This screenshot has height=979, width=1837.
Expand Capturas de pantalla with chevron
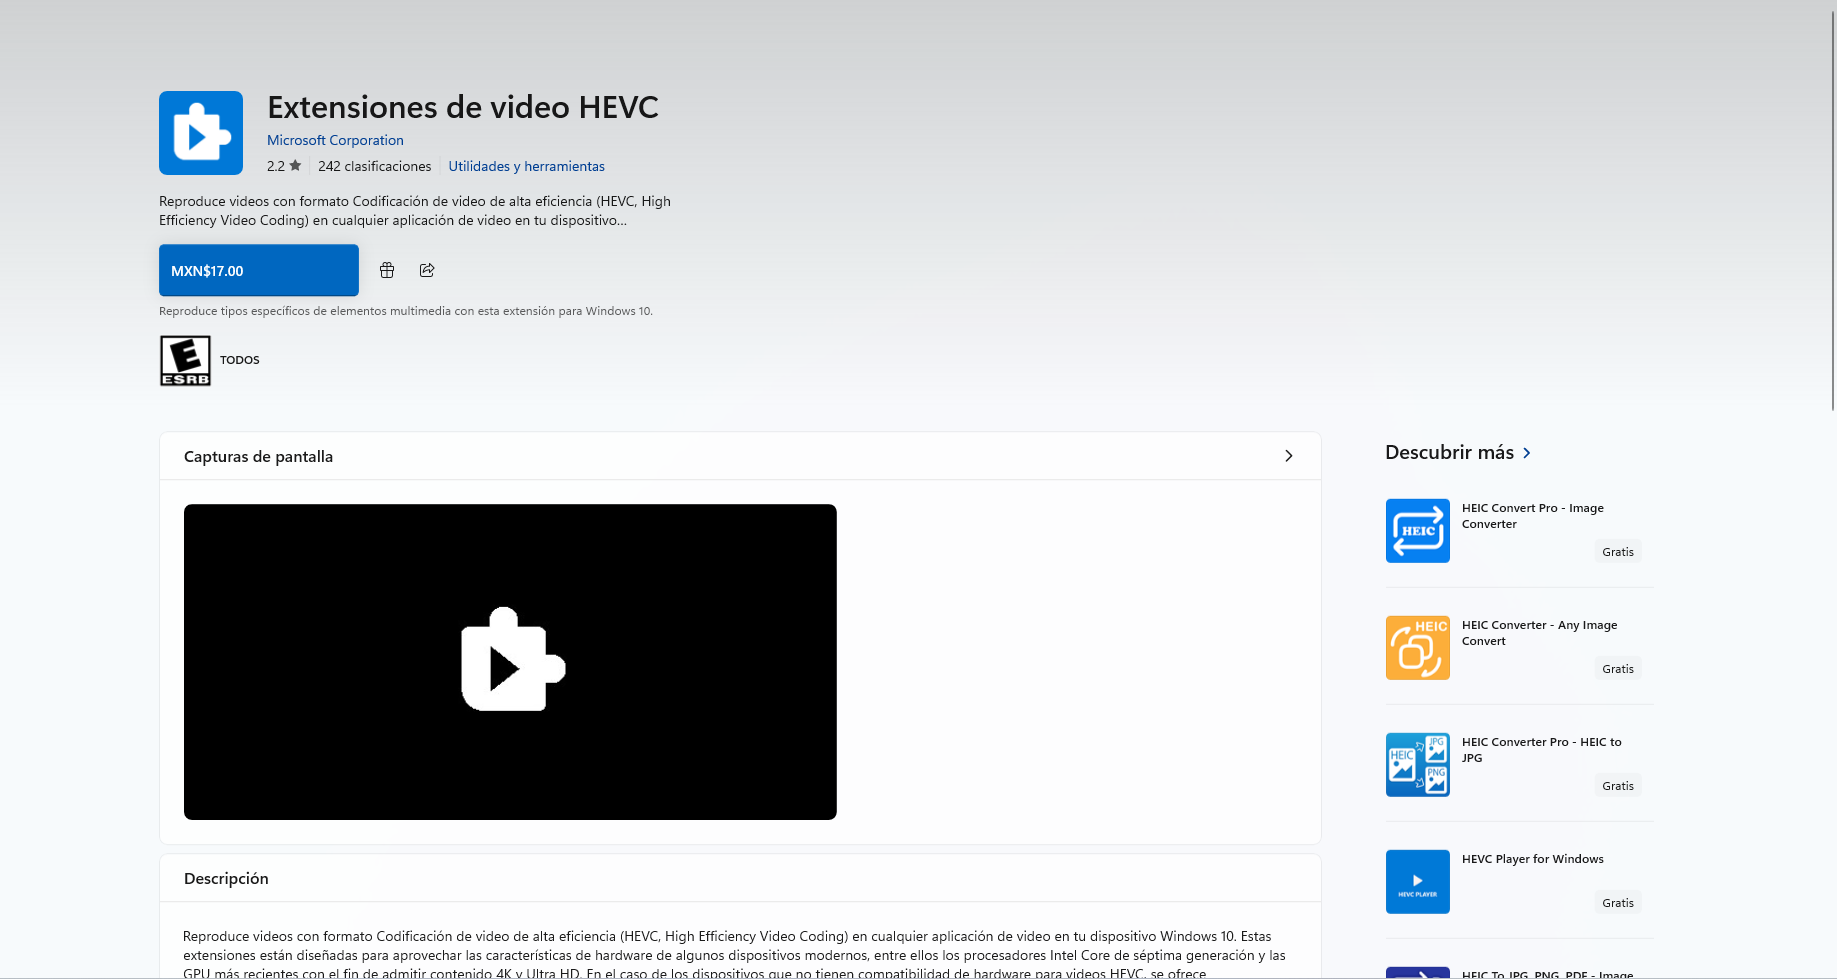click(x=1288, y=456)
